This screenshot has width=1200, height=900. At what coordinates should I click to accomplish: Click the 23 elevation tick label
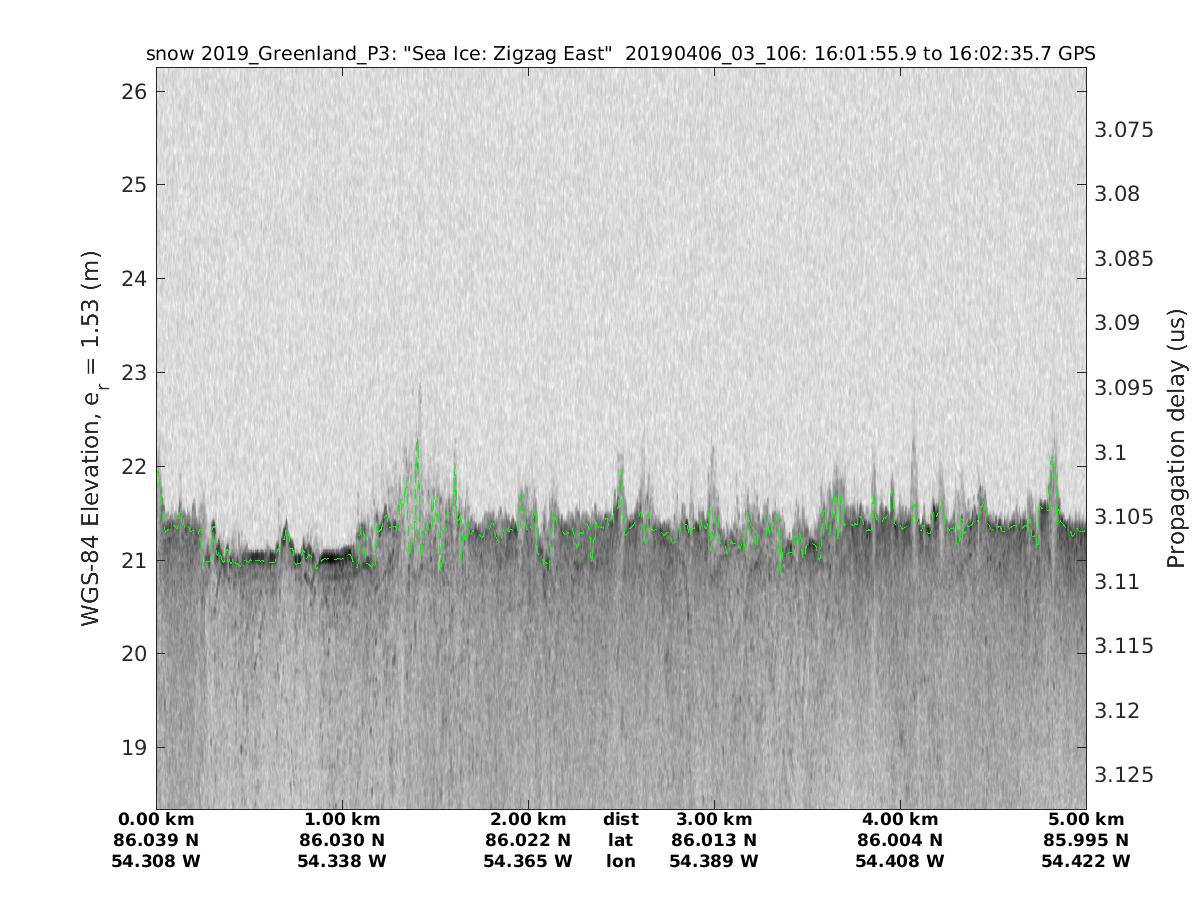133,373
